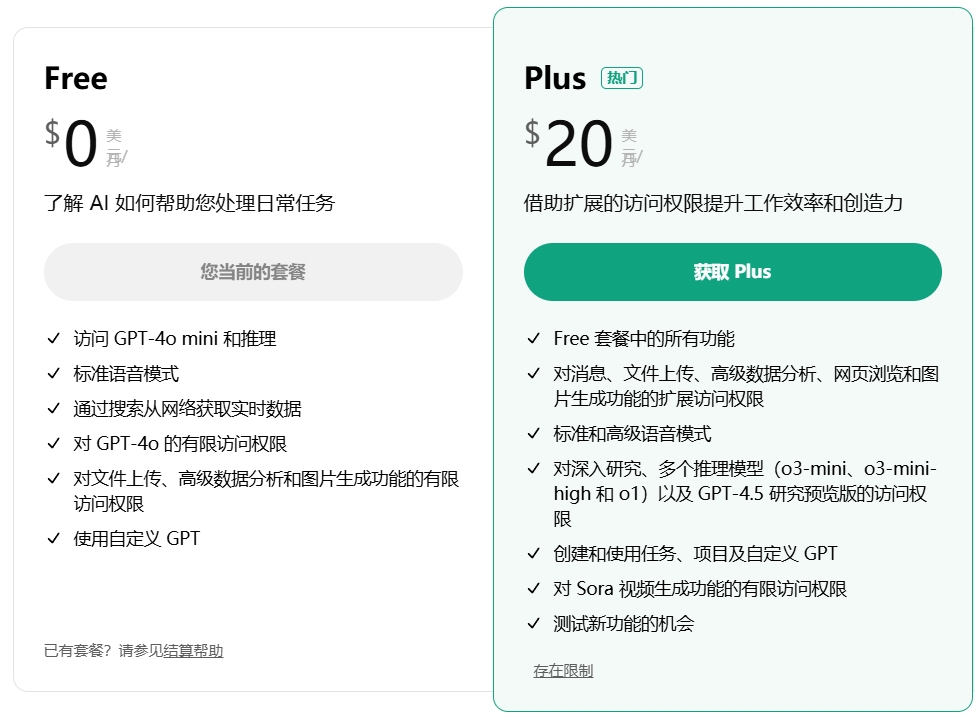
Task: Click the 热门 badge next to Plus
Action: pos(622,78)
